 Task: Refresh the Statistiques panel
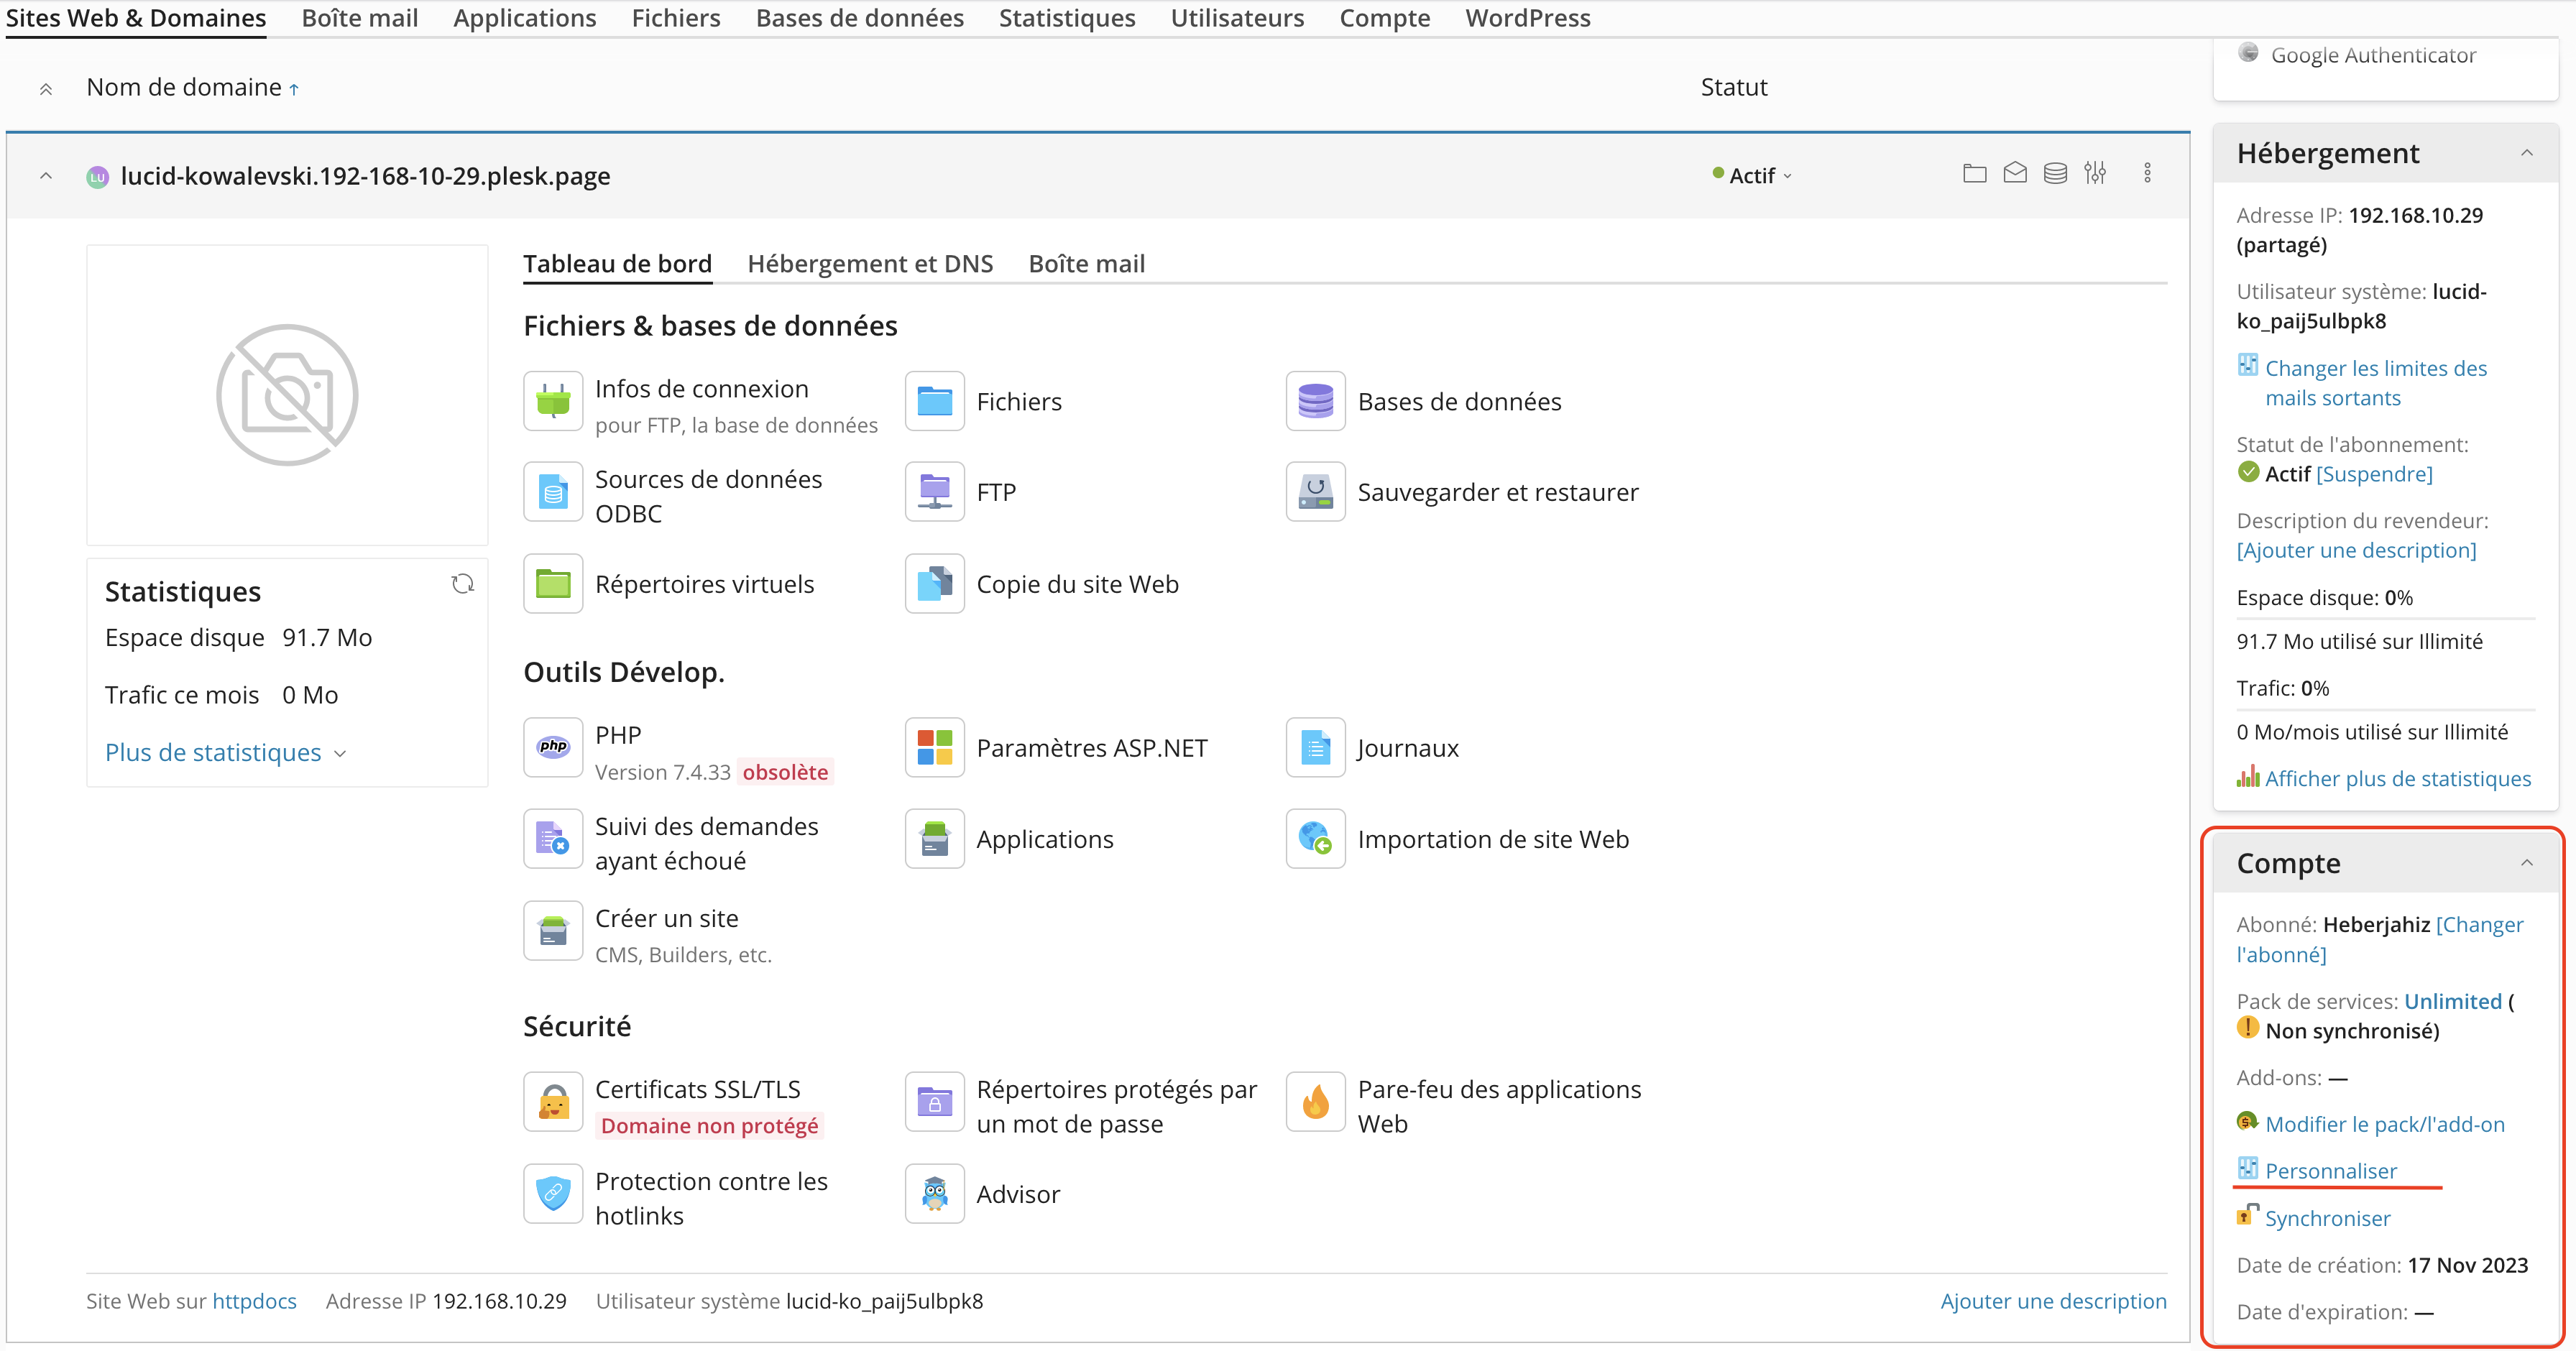[462, 584]
